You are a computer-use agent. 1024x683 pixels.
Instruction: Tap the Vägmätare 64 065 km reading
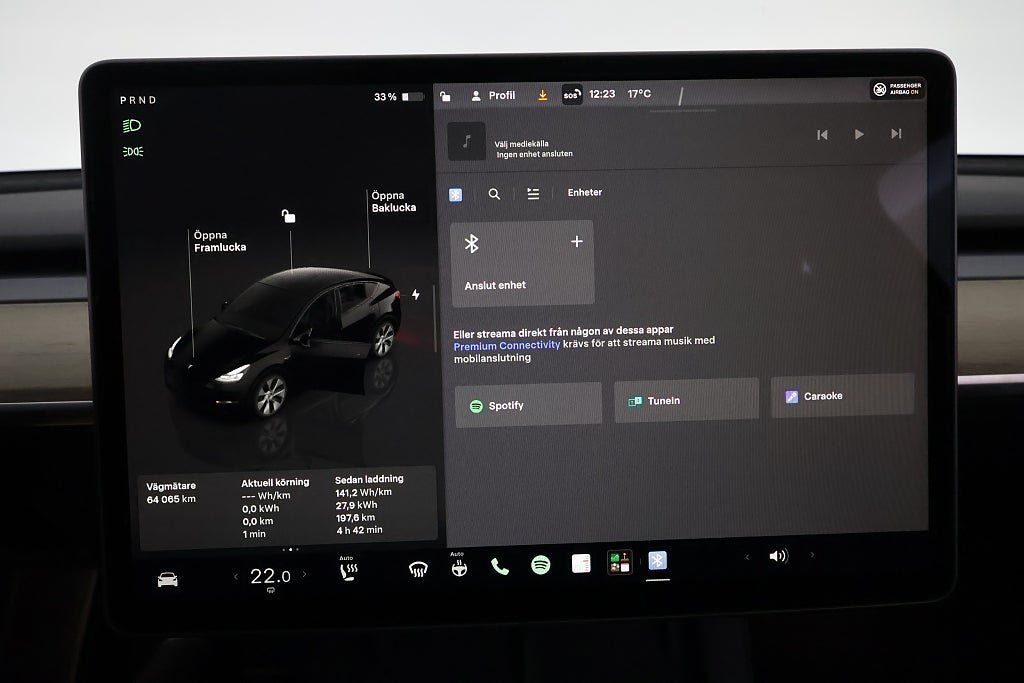click(x=171, y=492)
